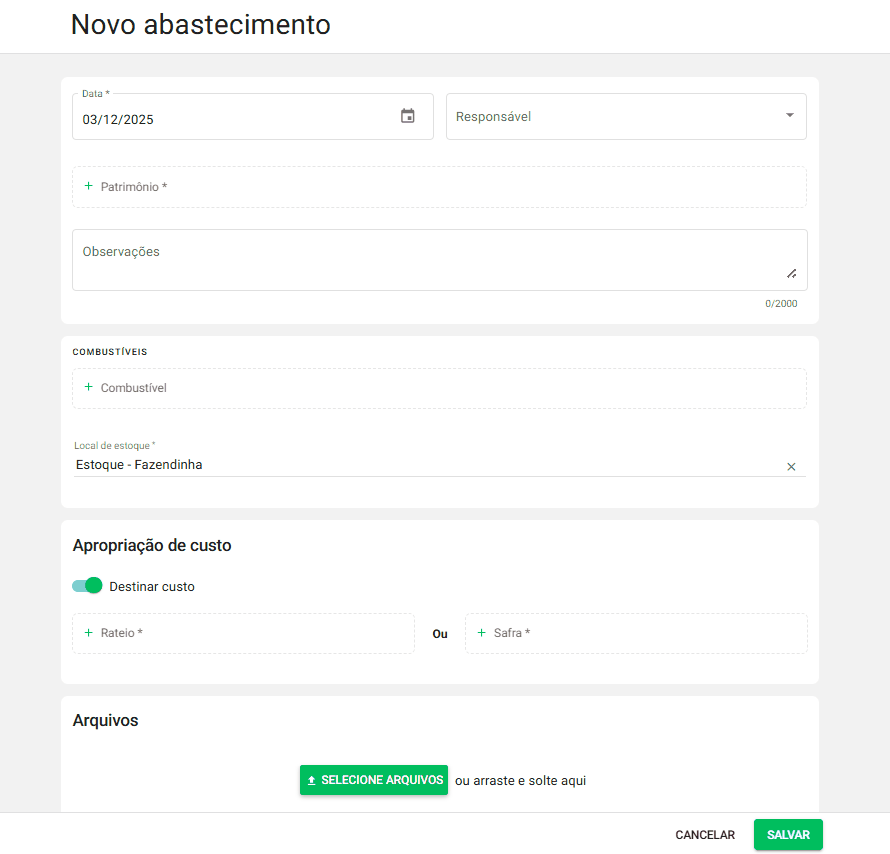
Task: Click the Apropriação de custo heading
Action: [x=152, y=546]
